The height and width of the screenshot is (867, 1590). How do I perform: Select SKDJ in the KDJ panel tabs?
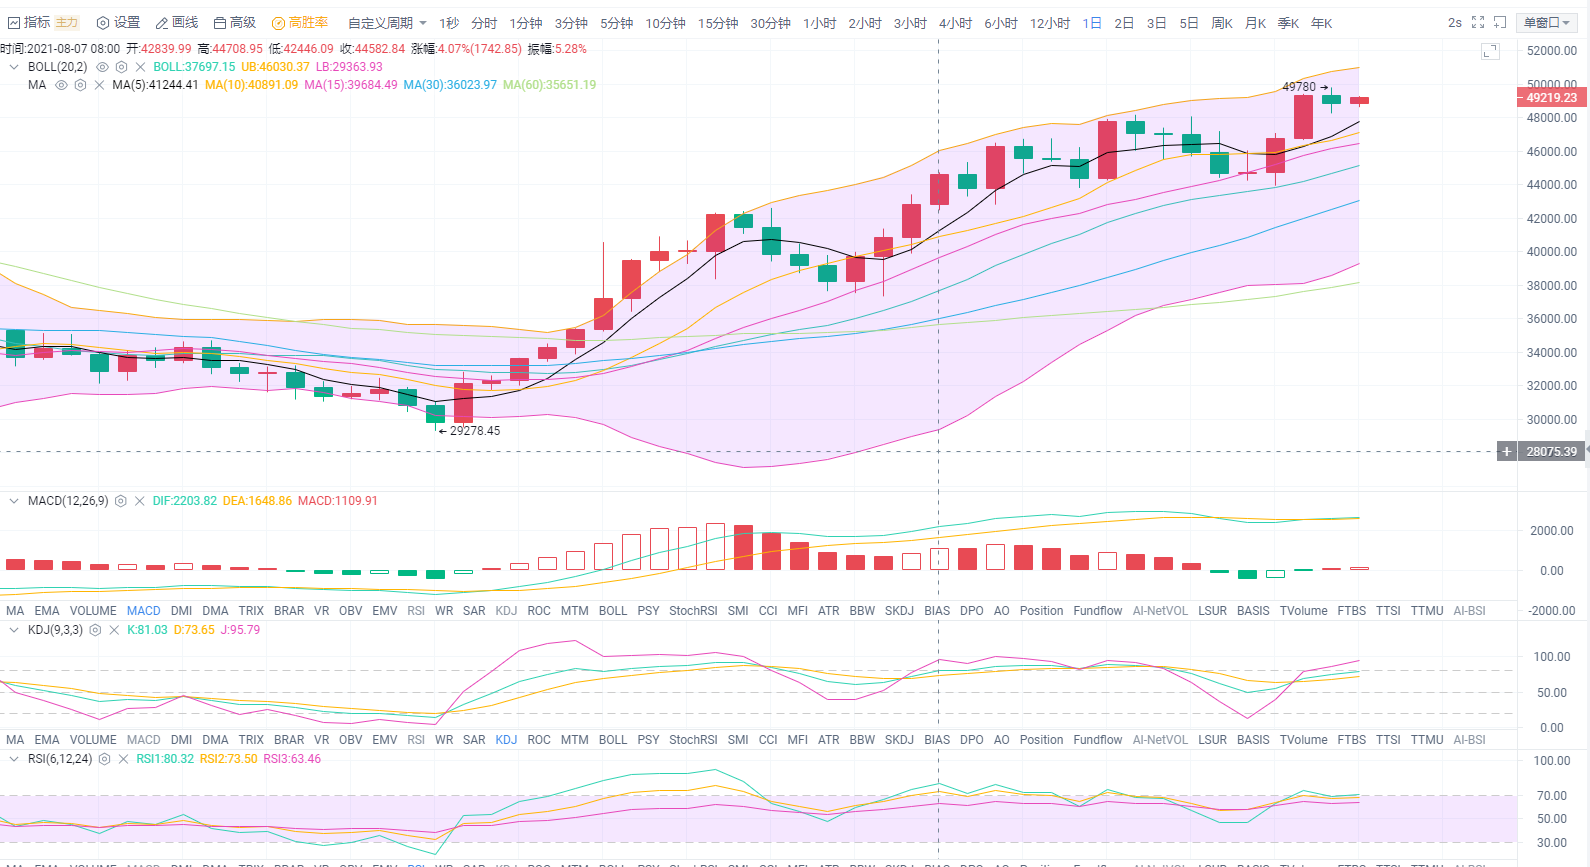(x=899, y=740)
